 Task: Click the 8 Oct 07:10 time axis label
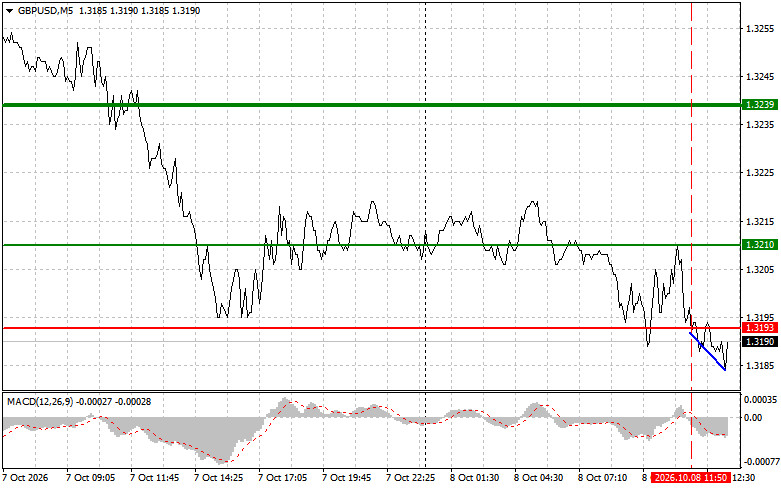(x=603, y=478)
